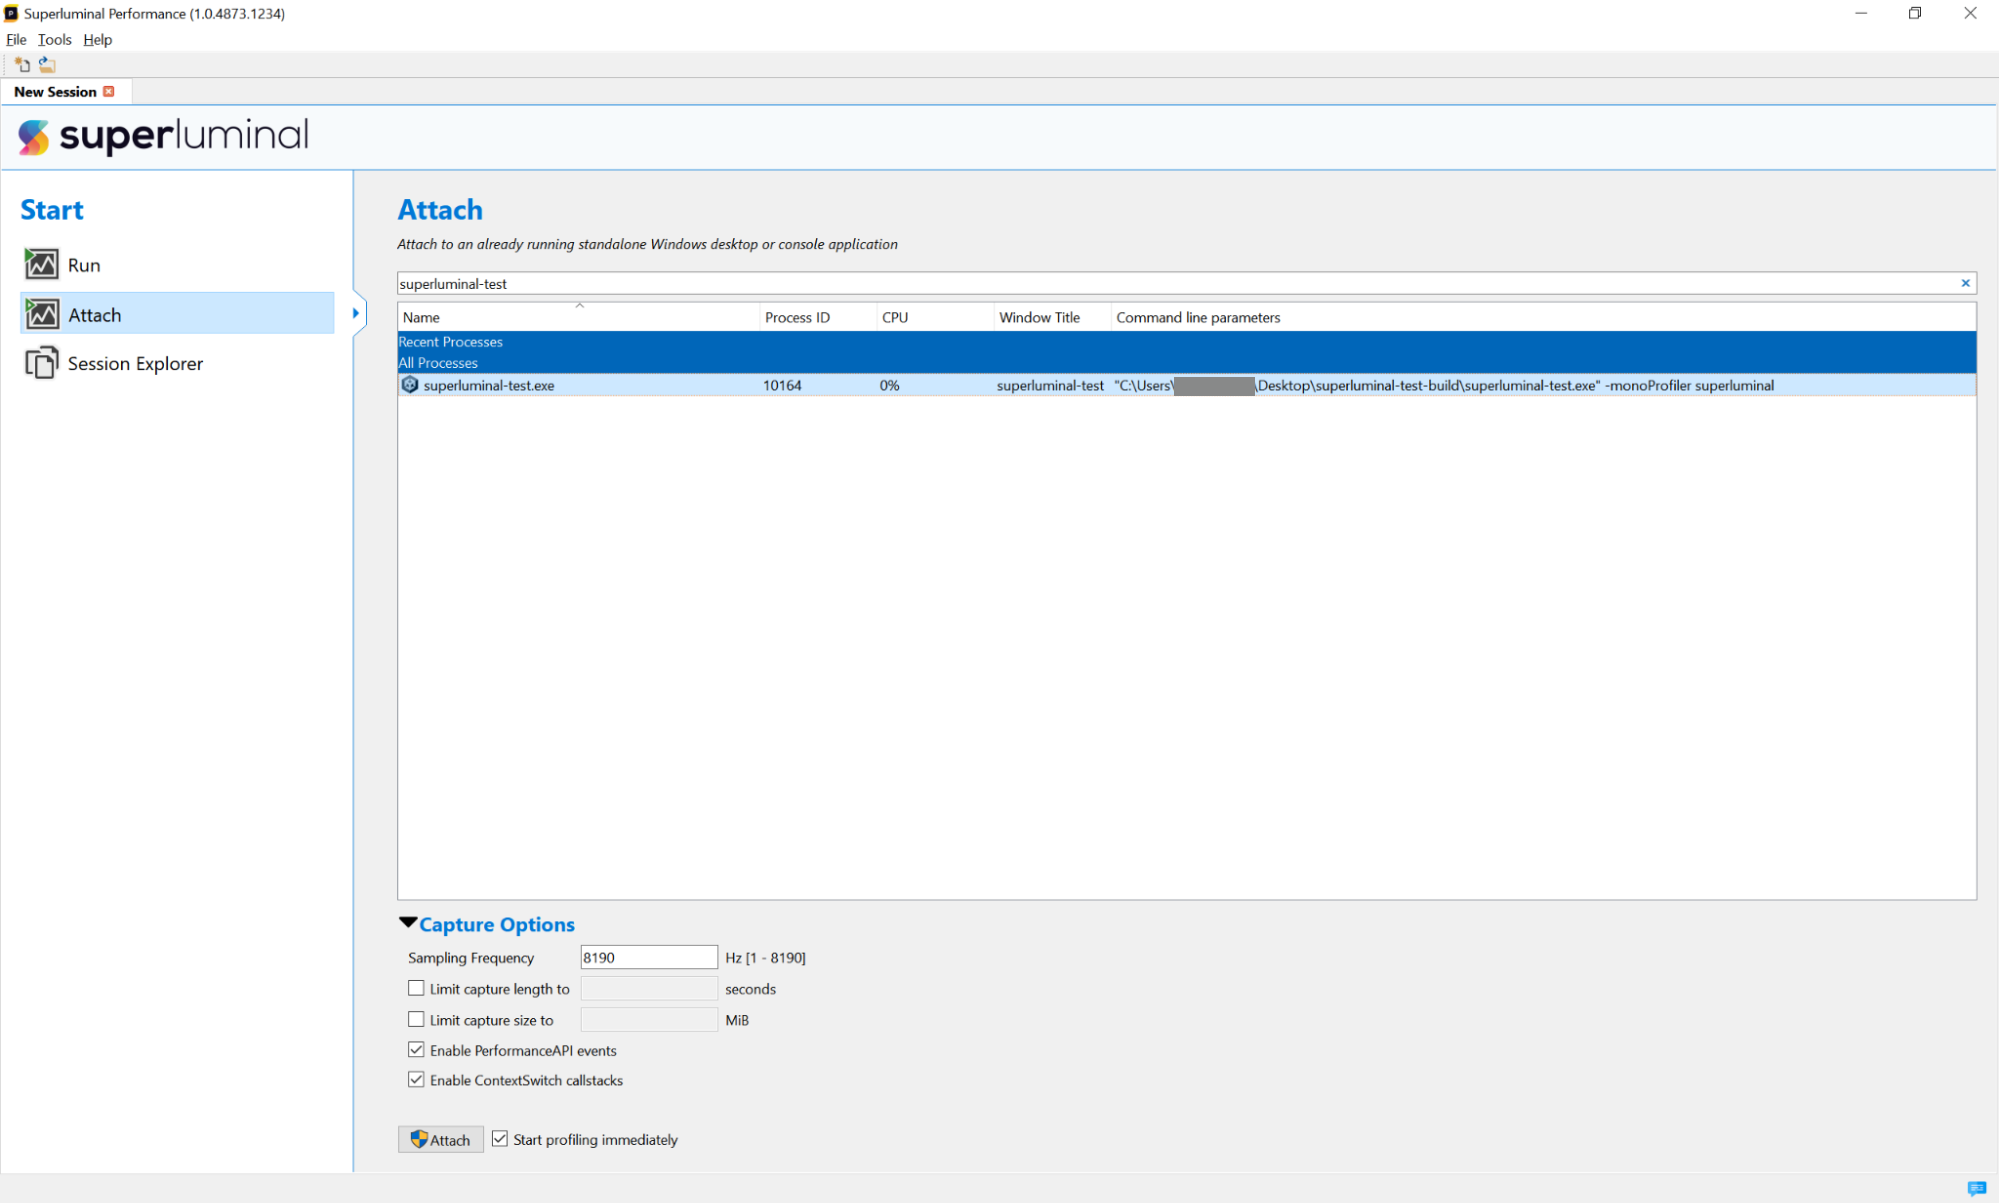Disable Enable PerformanceAPI events checkbox
The image size is (1999, 1203).
point(416,1049)
